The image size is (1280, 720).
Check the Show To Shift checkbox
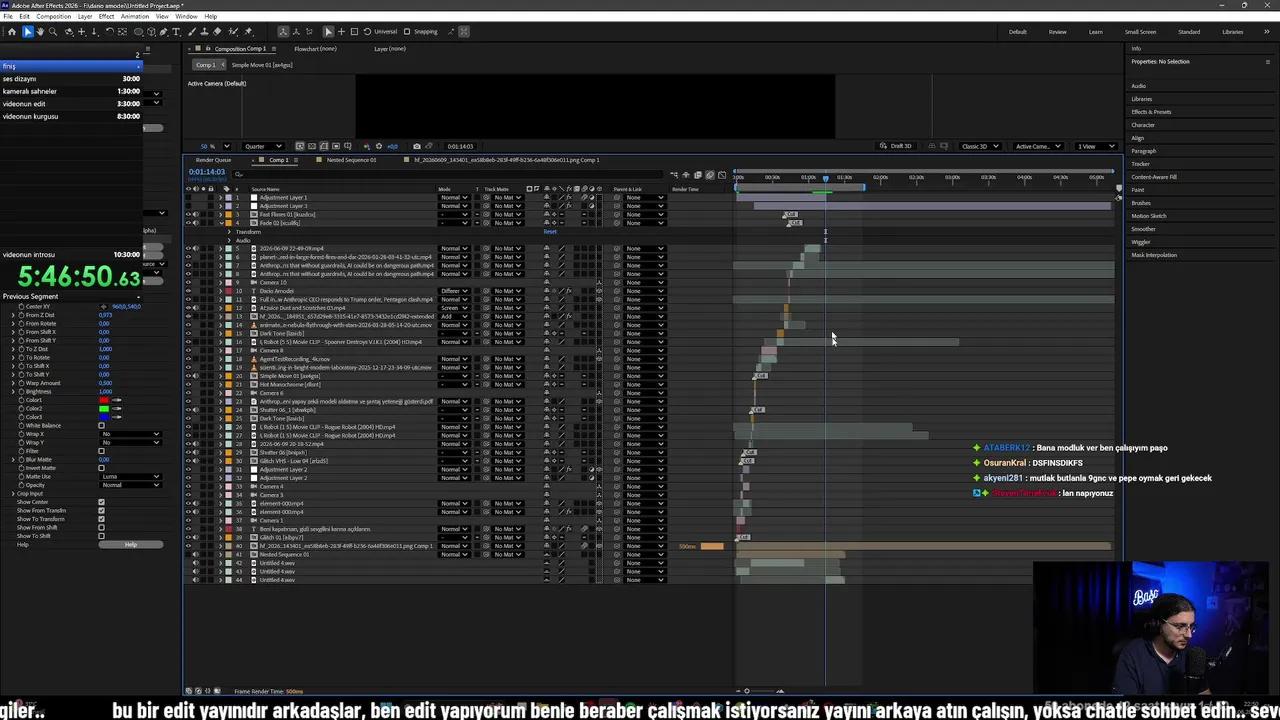click(101, 536)
